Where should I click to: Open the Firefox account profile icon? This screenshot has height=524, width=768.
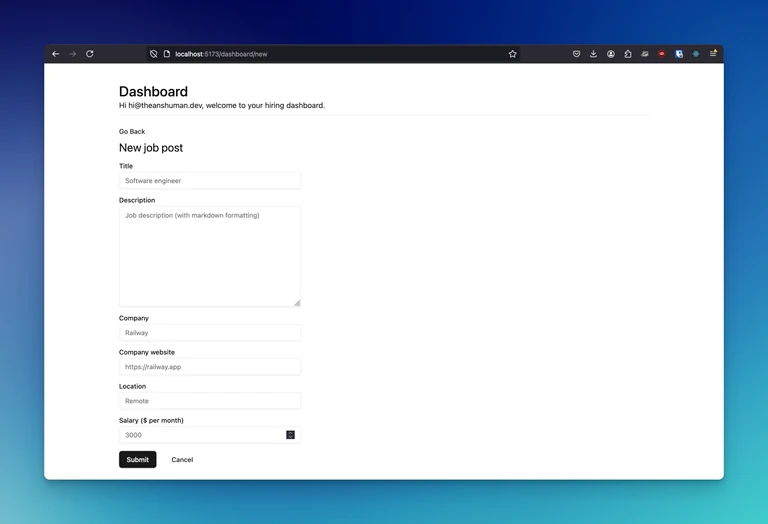(611, 54)
